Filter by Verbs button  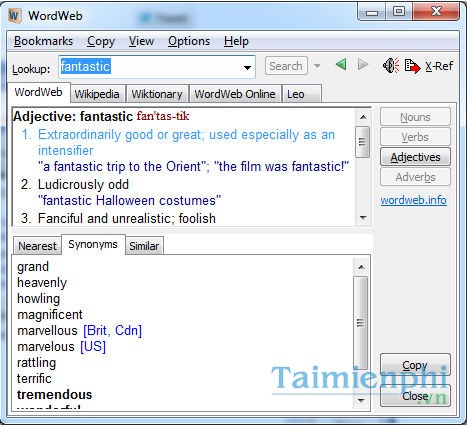pos(415,137)
